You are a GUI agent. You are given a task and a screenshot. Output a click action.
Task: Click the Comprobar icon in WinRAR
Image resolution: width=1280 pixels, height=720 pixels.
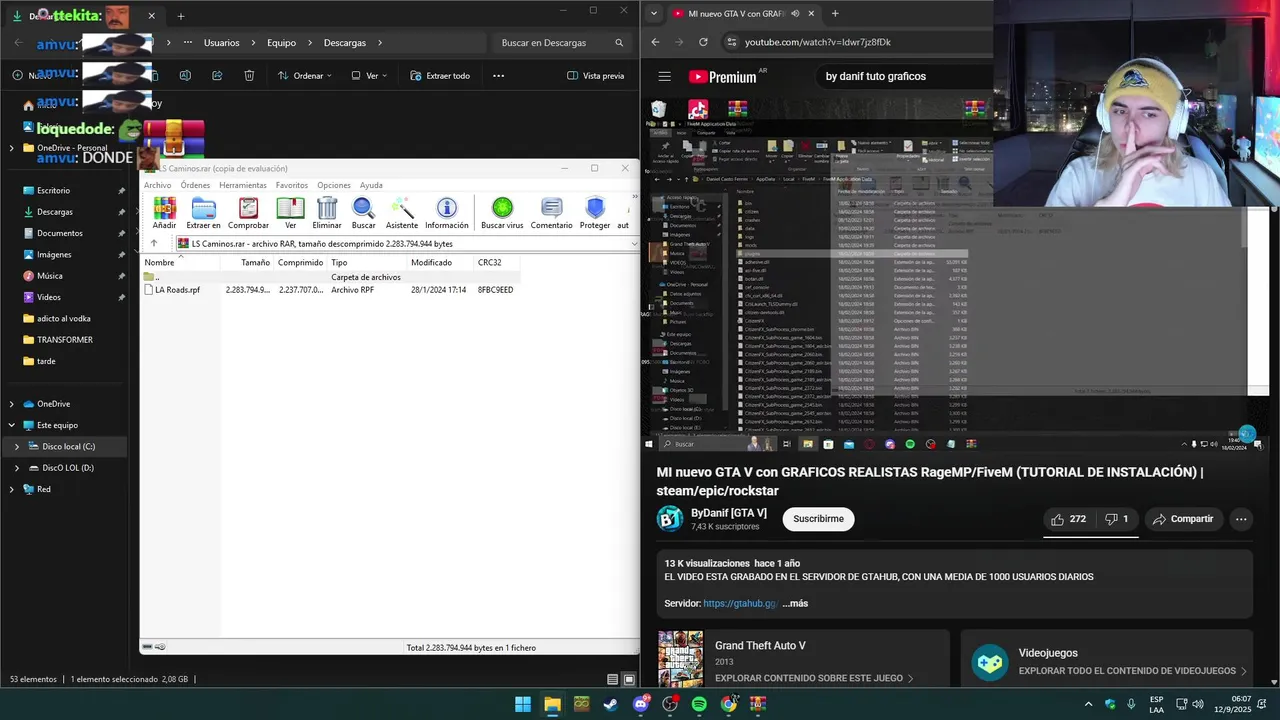(x=248, y=213)
